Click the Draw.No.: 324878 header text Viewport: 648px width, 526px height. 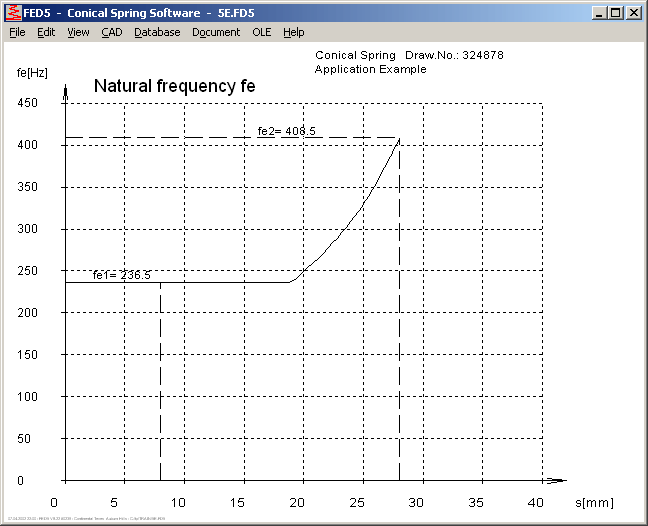click(454, 55)
